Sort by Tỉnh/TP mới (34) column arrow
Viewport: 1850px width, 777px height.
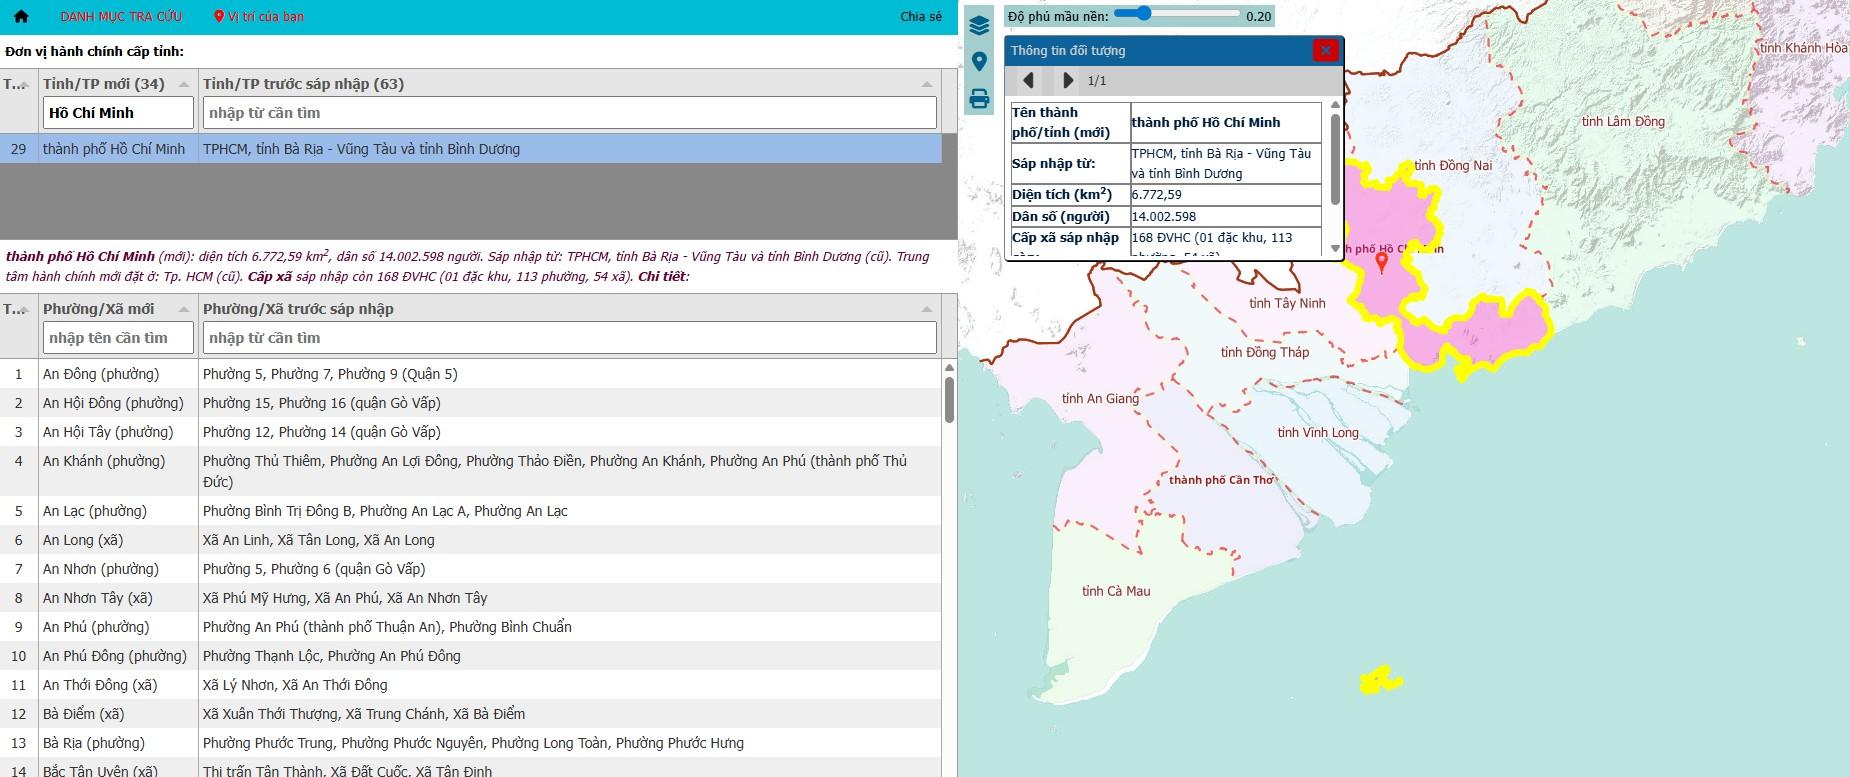[183, 84]
